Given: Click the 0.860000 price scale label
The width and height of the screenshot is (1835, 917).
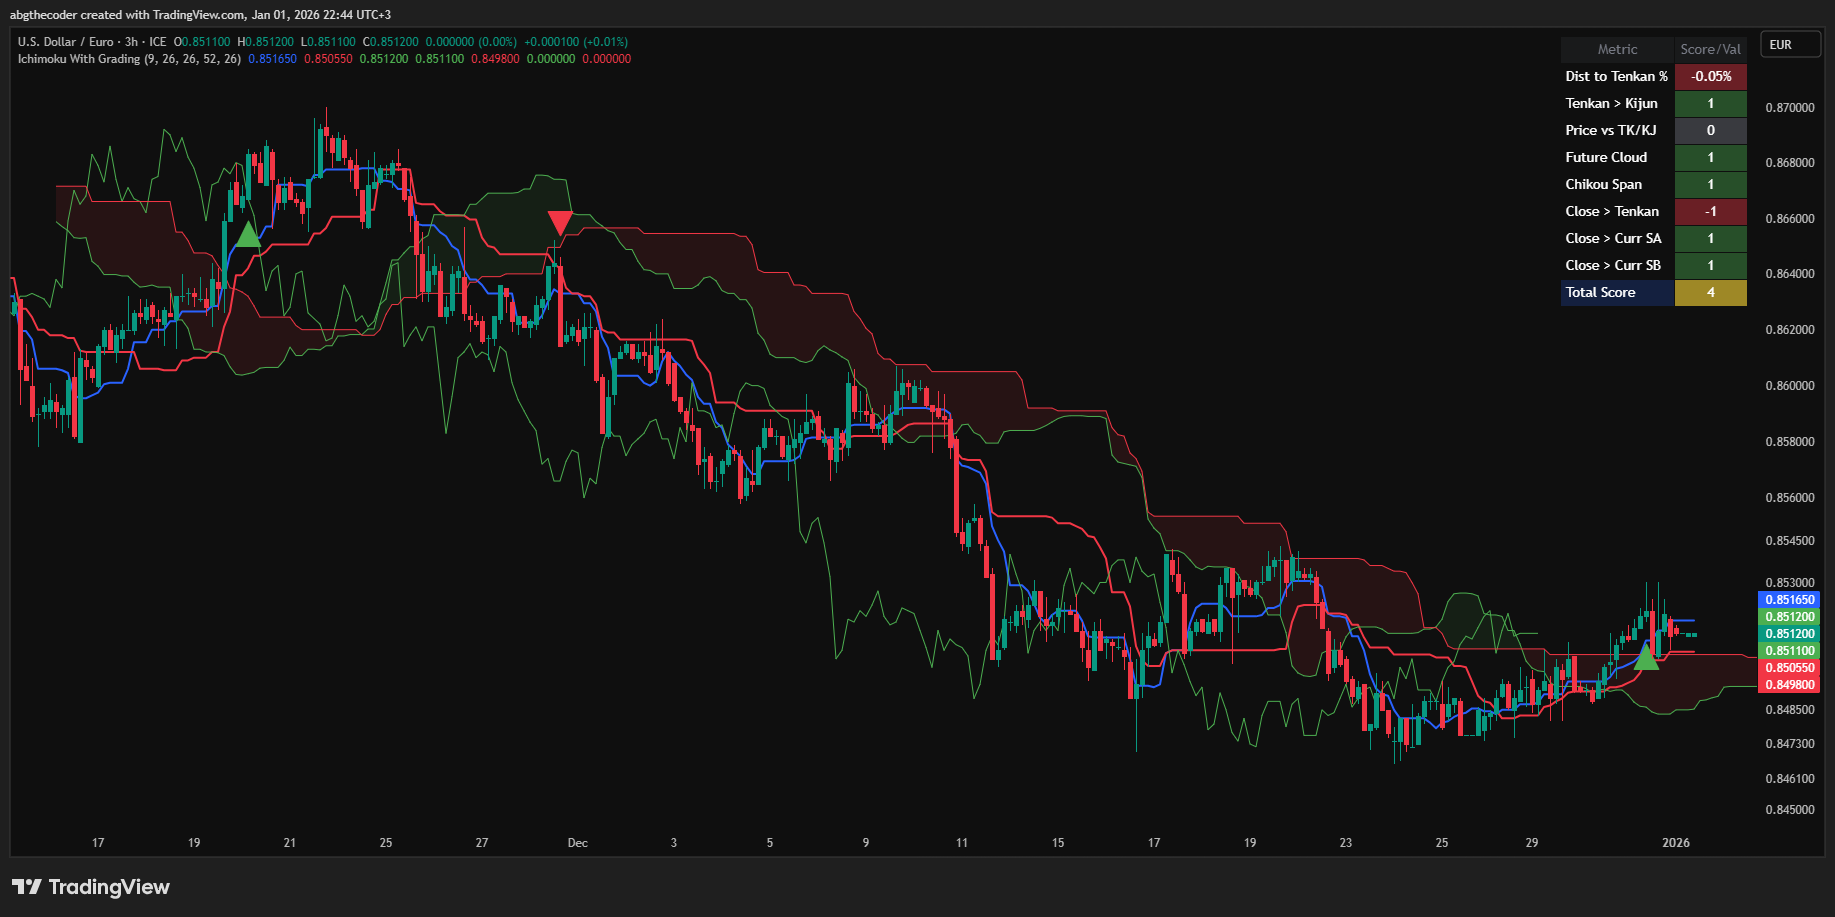Looking at the screenshot, I should pyautogui.click(x=1790, y=386).
